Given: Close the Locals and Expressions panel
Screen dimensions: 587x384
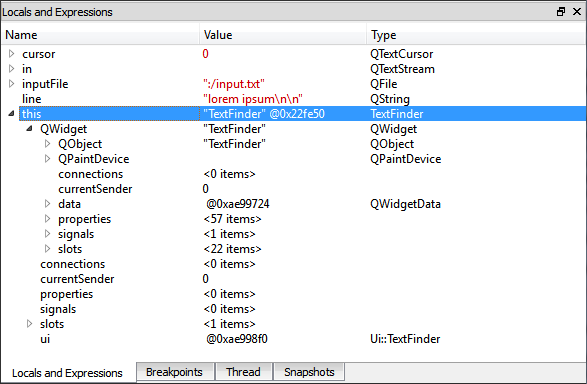Looking at the screenshot, I should point(577,12).
